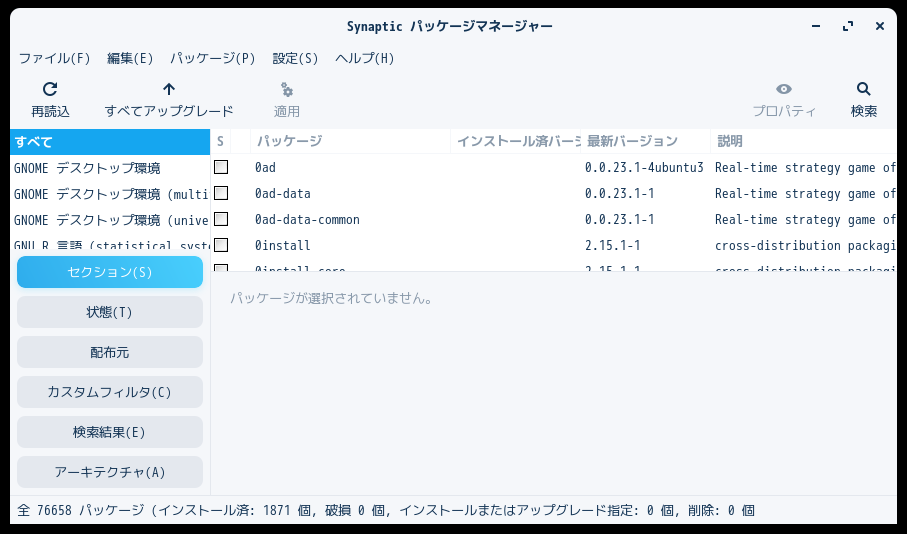
Task: Click the reload (再読込) toolbar icon
Action: click(50, 89)
